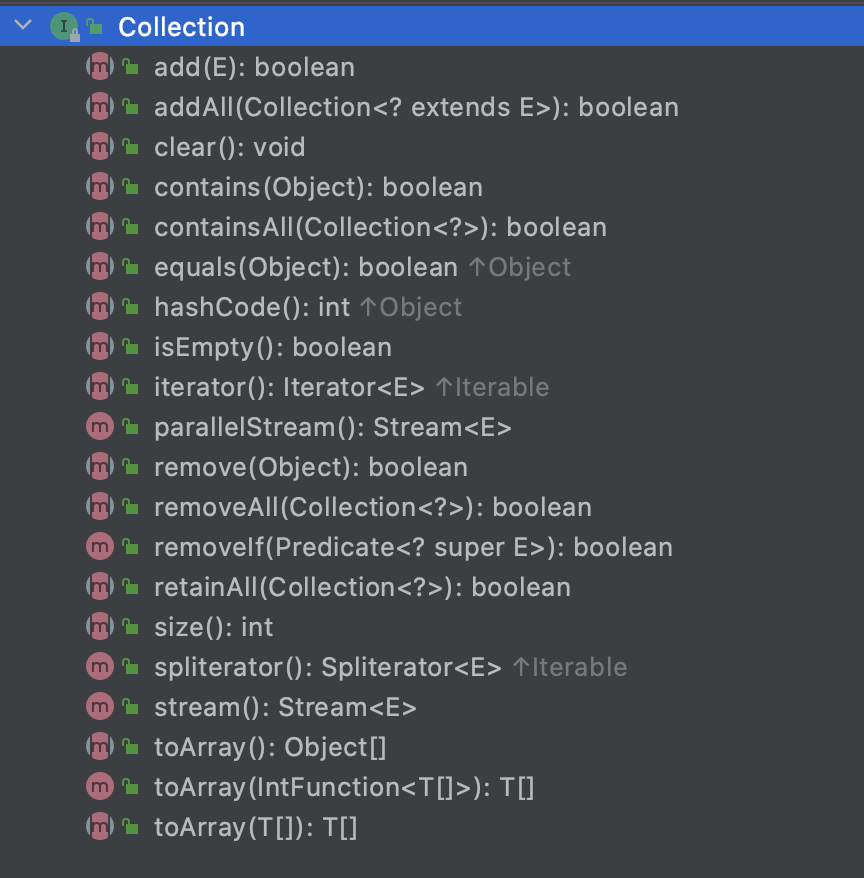The image size is (864, 878).
Task: Select the Collection interface row label
Action: point(181,27)
